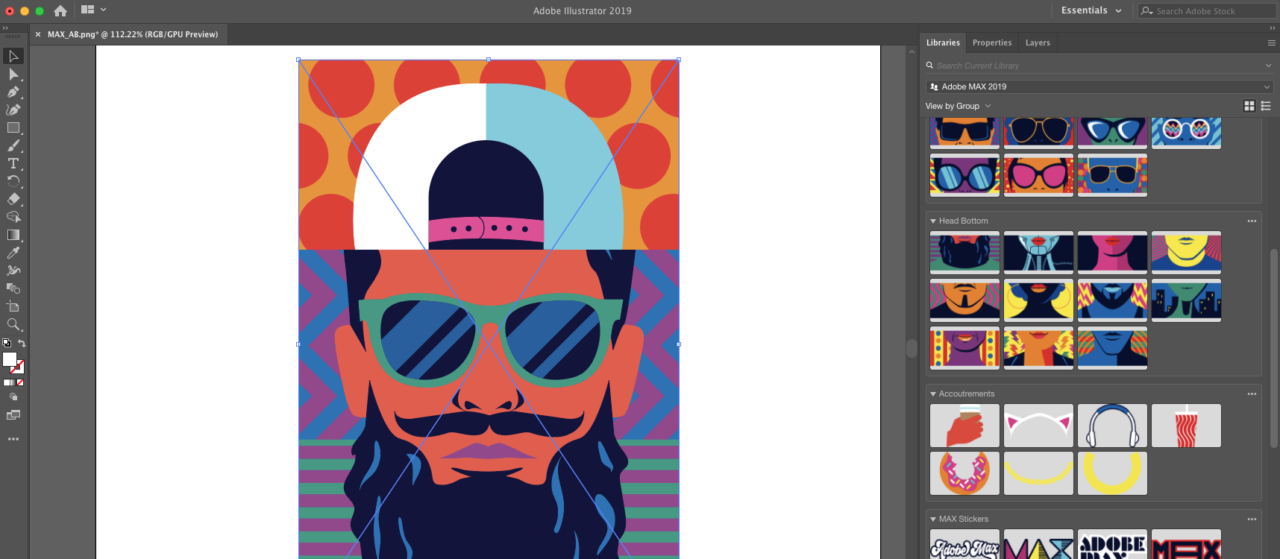
Task: Pick the Rectangle tool
Action: click(13, 128)
